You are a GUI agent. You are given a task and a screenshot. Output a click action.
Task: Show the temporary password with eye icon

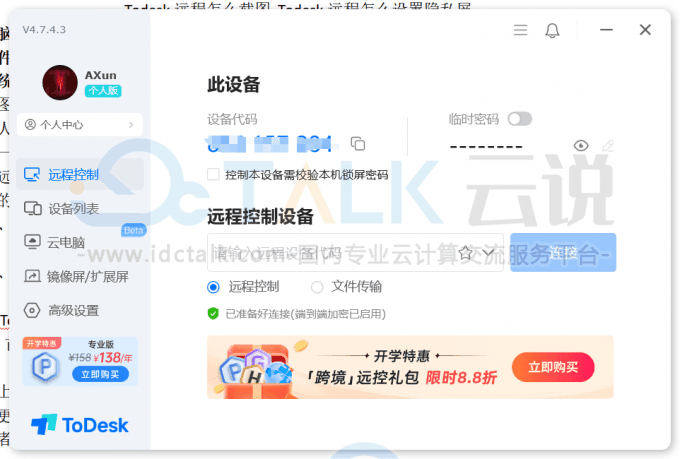(x=581, y=146)
